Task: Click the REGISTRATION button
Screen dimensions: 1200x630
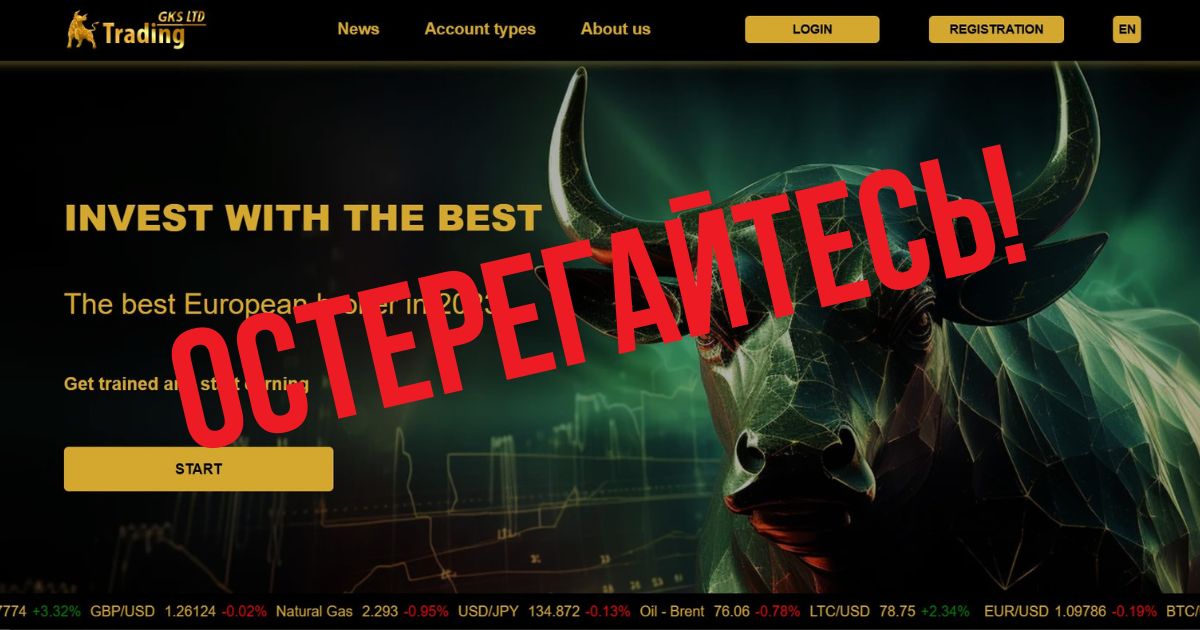Action: pos(996,29)
